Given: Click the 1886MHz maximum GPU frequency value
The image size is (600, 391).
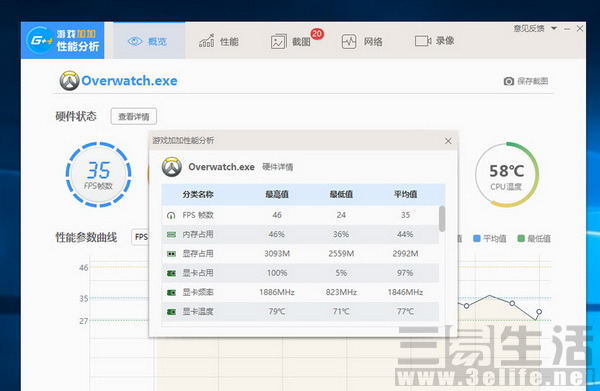Looking at the screenshot, I should click(x=277, y=292).
